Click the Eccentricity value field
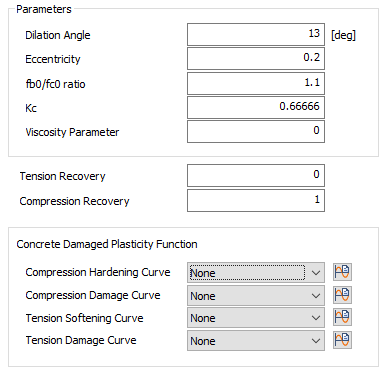 pos(256,59)
